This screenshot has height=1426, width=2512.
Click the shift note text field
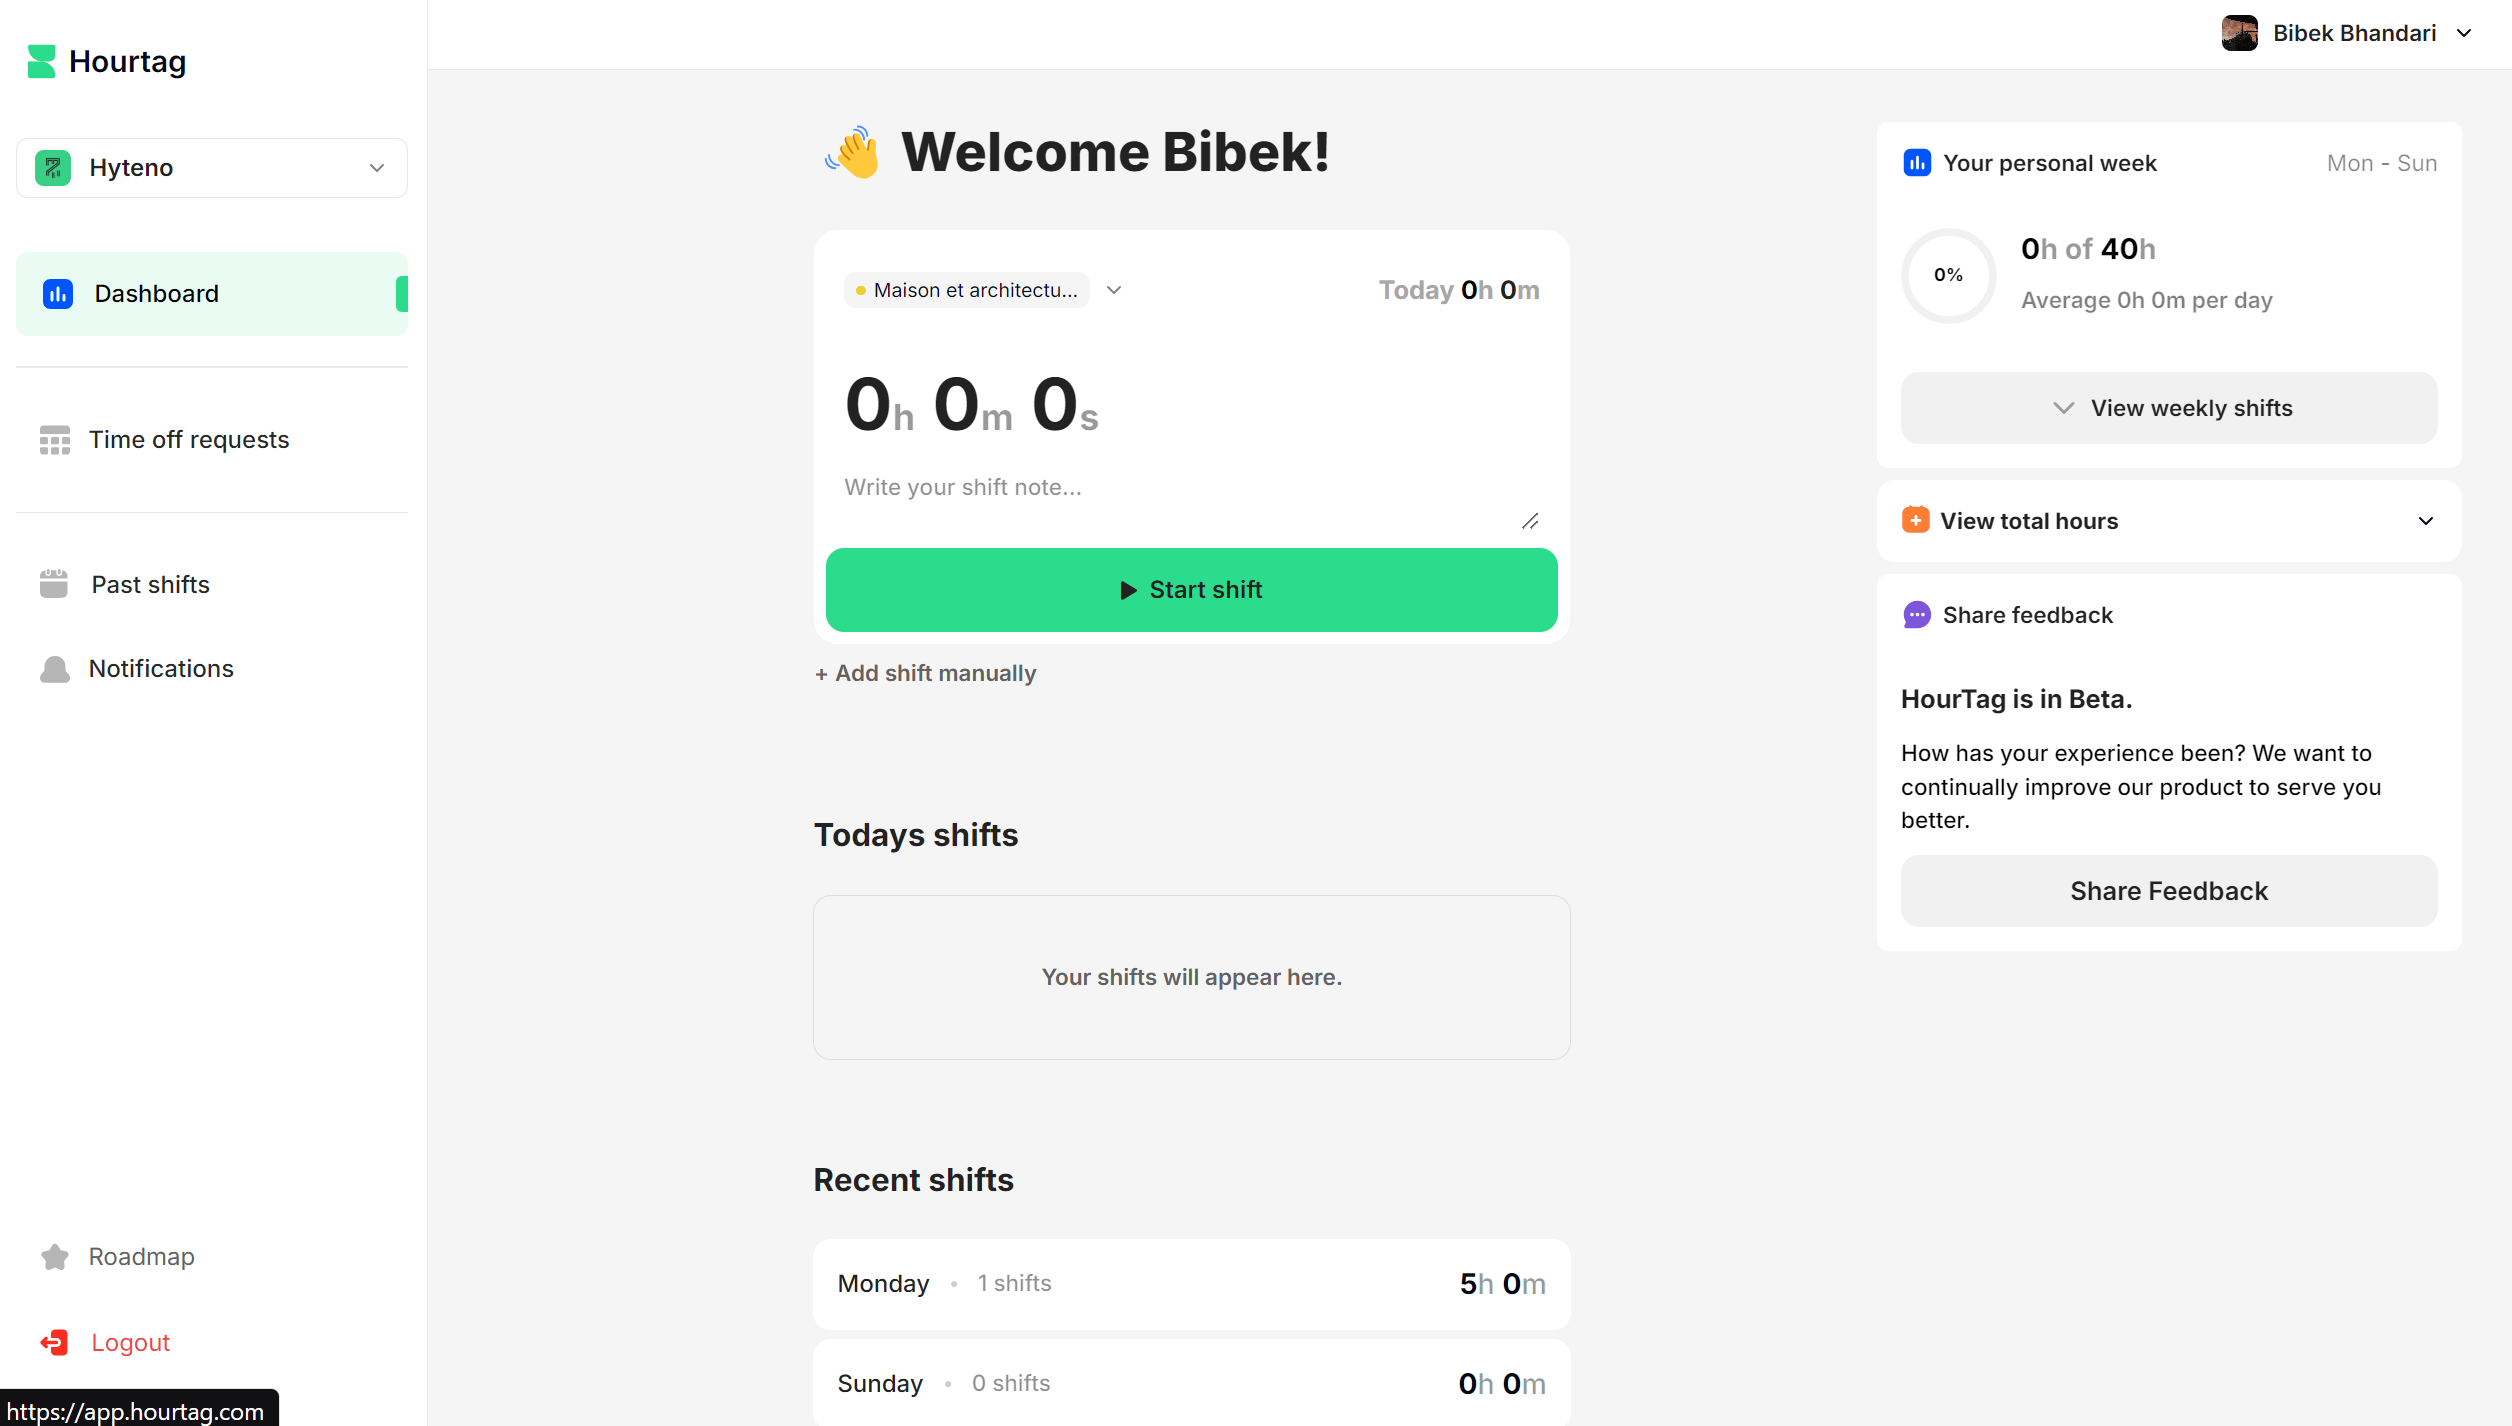1180,488
